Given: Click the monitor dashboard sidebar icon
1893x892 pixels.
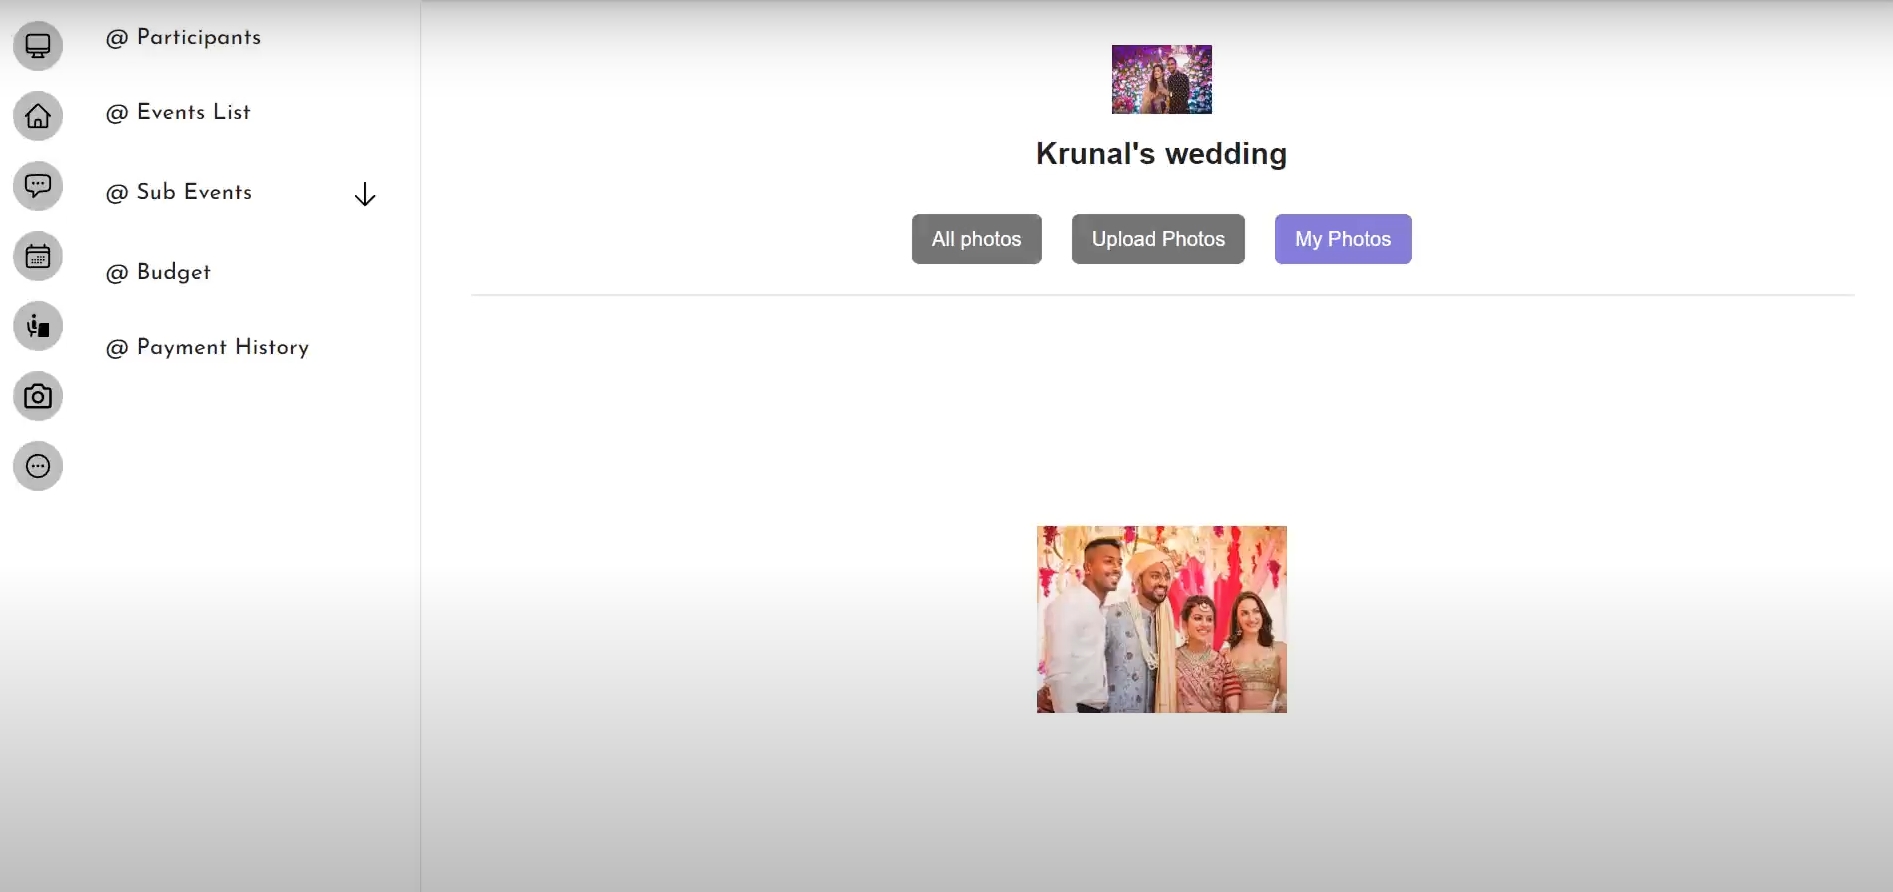Looking at the screenshot, I should pyautogui.click(x=38, y=46).
